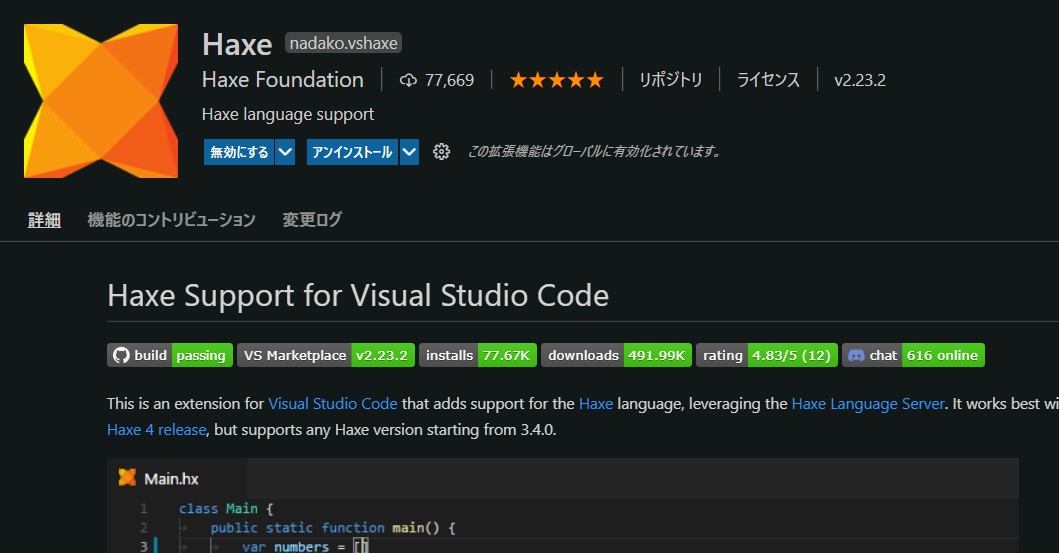Image resolution: width=1059 pixels, height=553 pixels.
Task: Click the アンインストール (Uninstall) button
Action: pyautogui.click(x=352, y=152)
